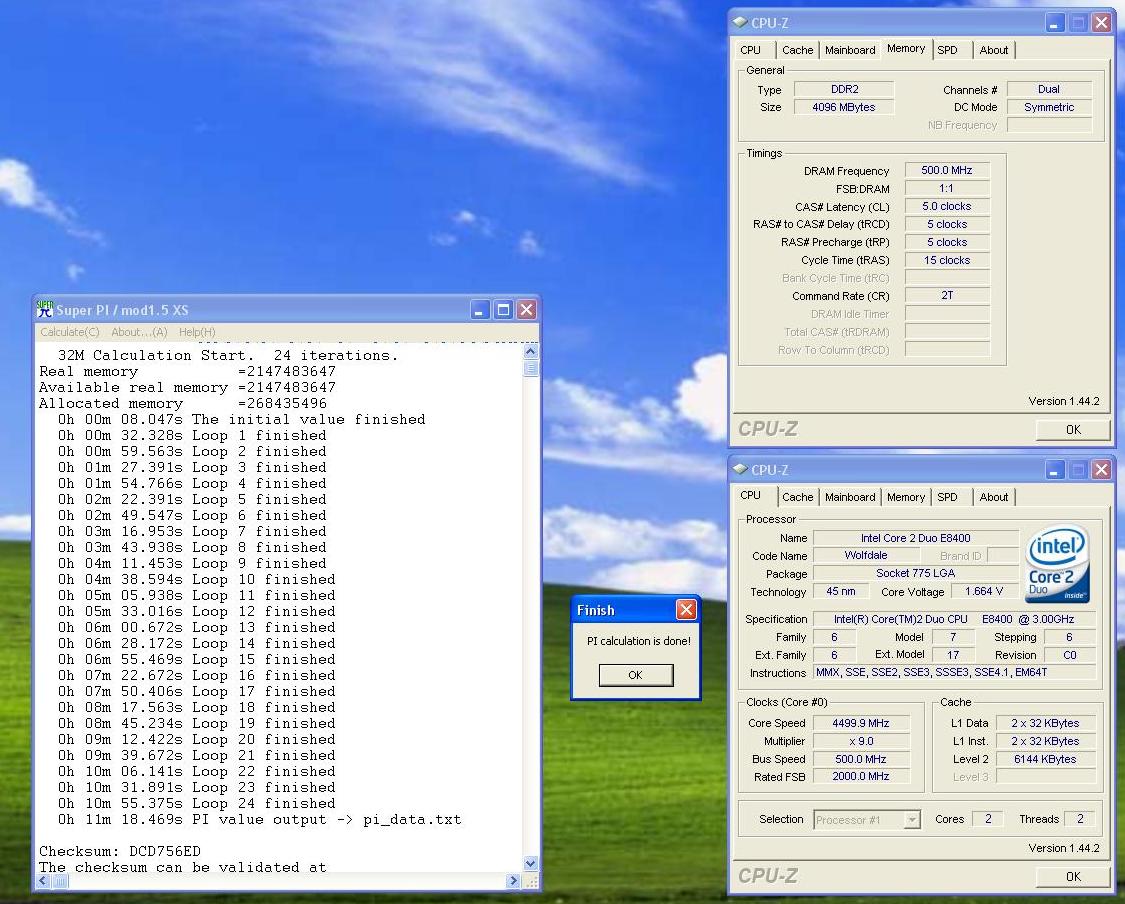This screenshot has width=1125, height=904.
Task: Click Level 2 cache value 6144 KBytes
Action: coord(1045,759)
